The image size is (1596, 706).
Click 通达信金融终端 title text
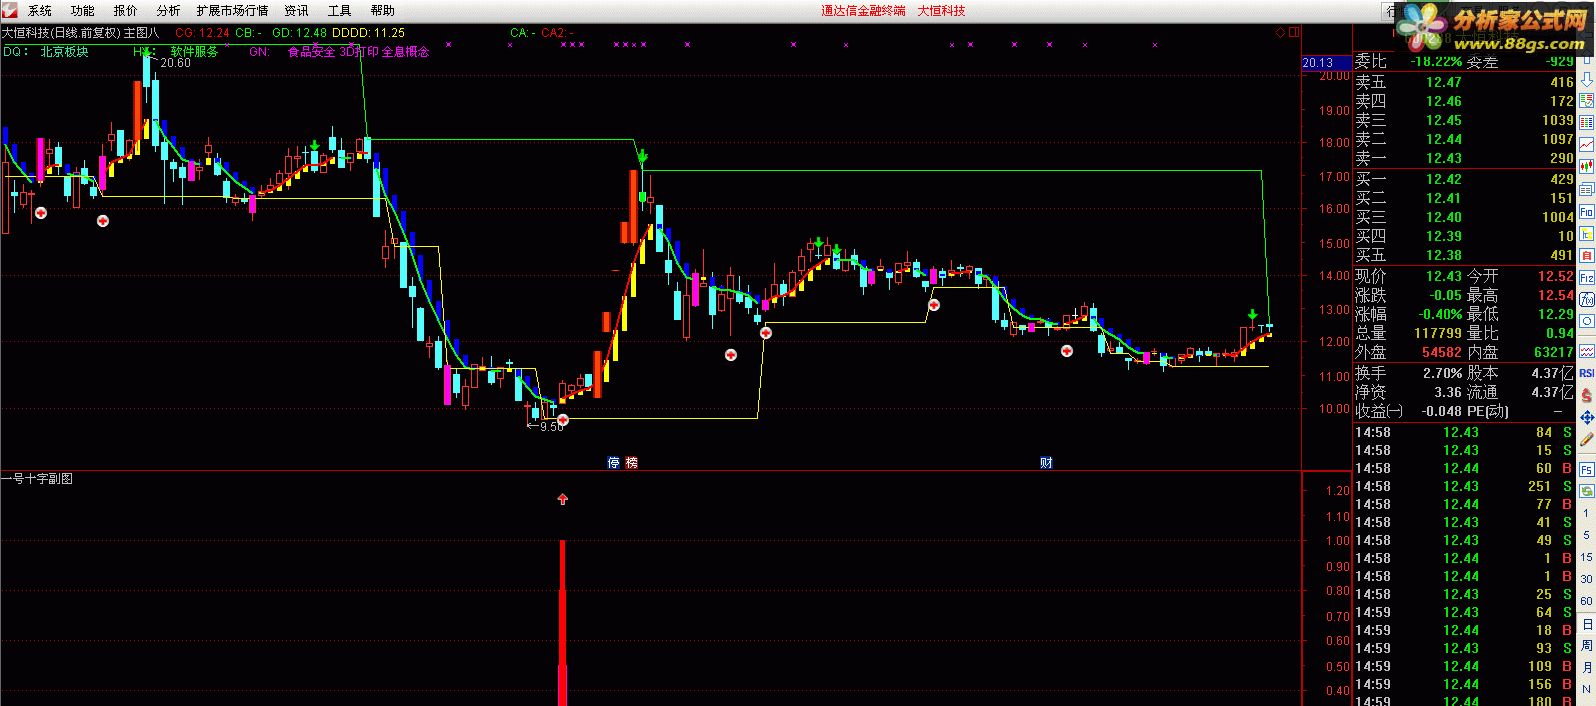(x=863, y=11)
